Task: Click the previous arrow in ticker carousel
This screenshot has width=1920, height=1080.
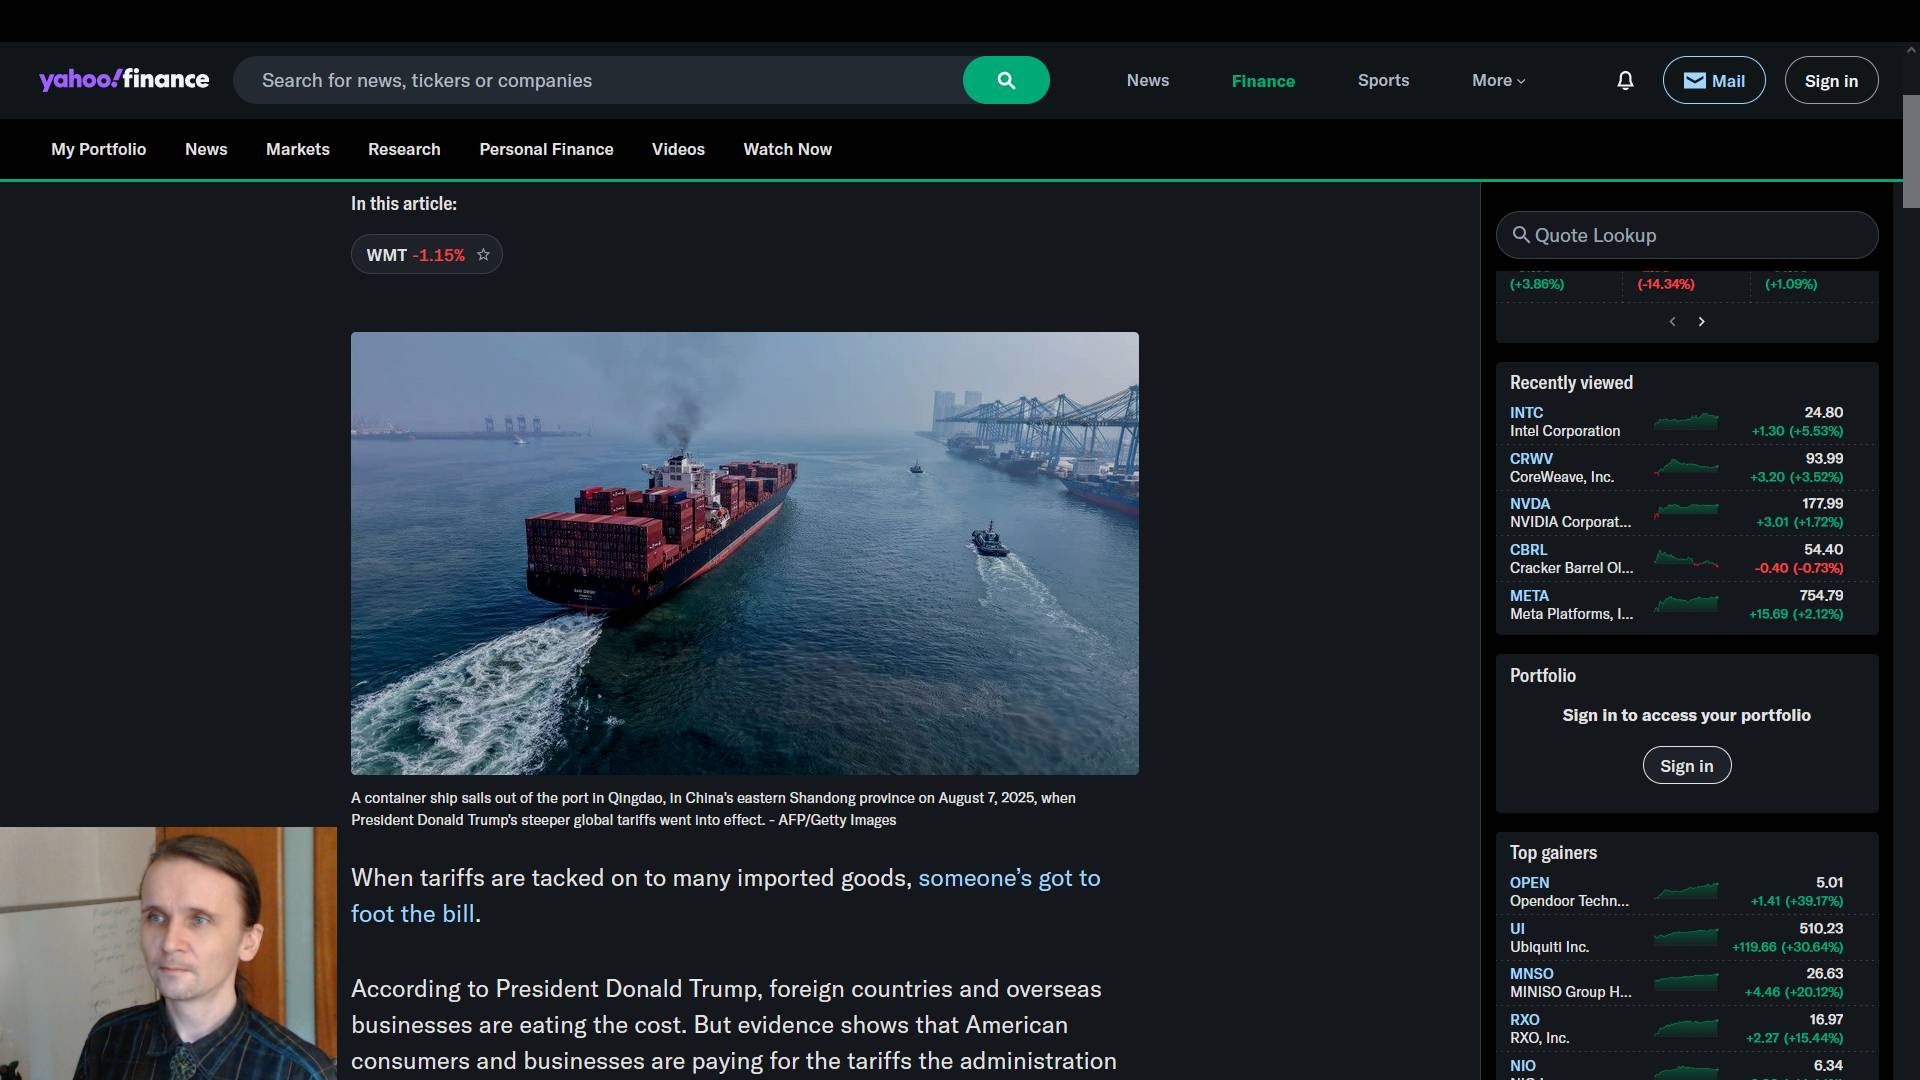Action: 1672,322
